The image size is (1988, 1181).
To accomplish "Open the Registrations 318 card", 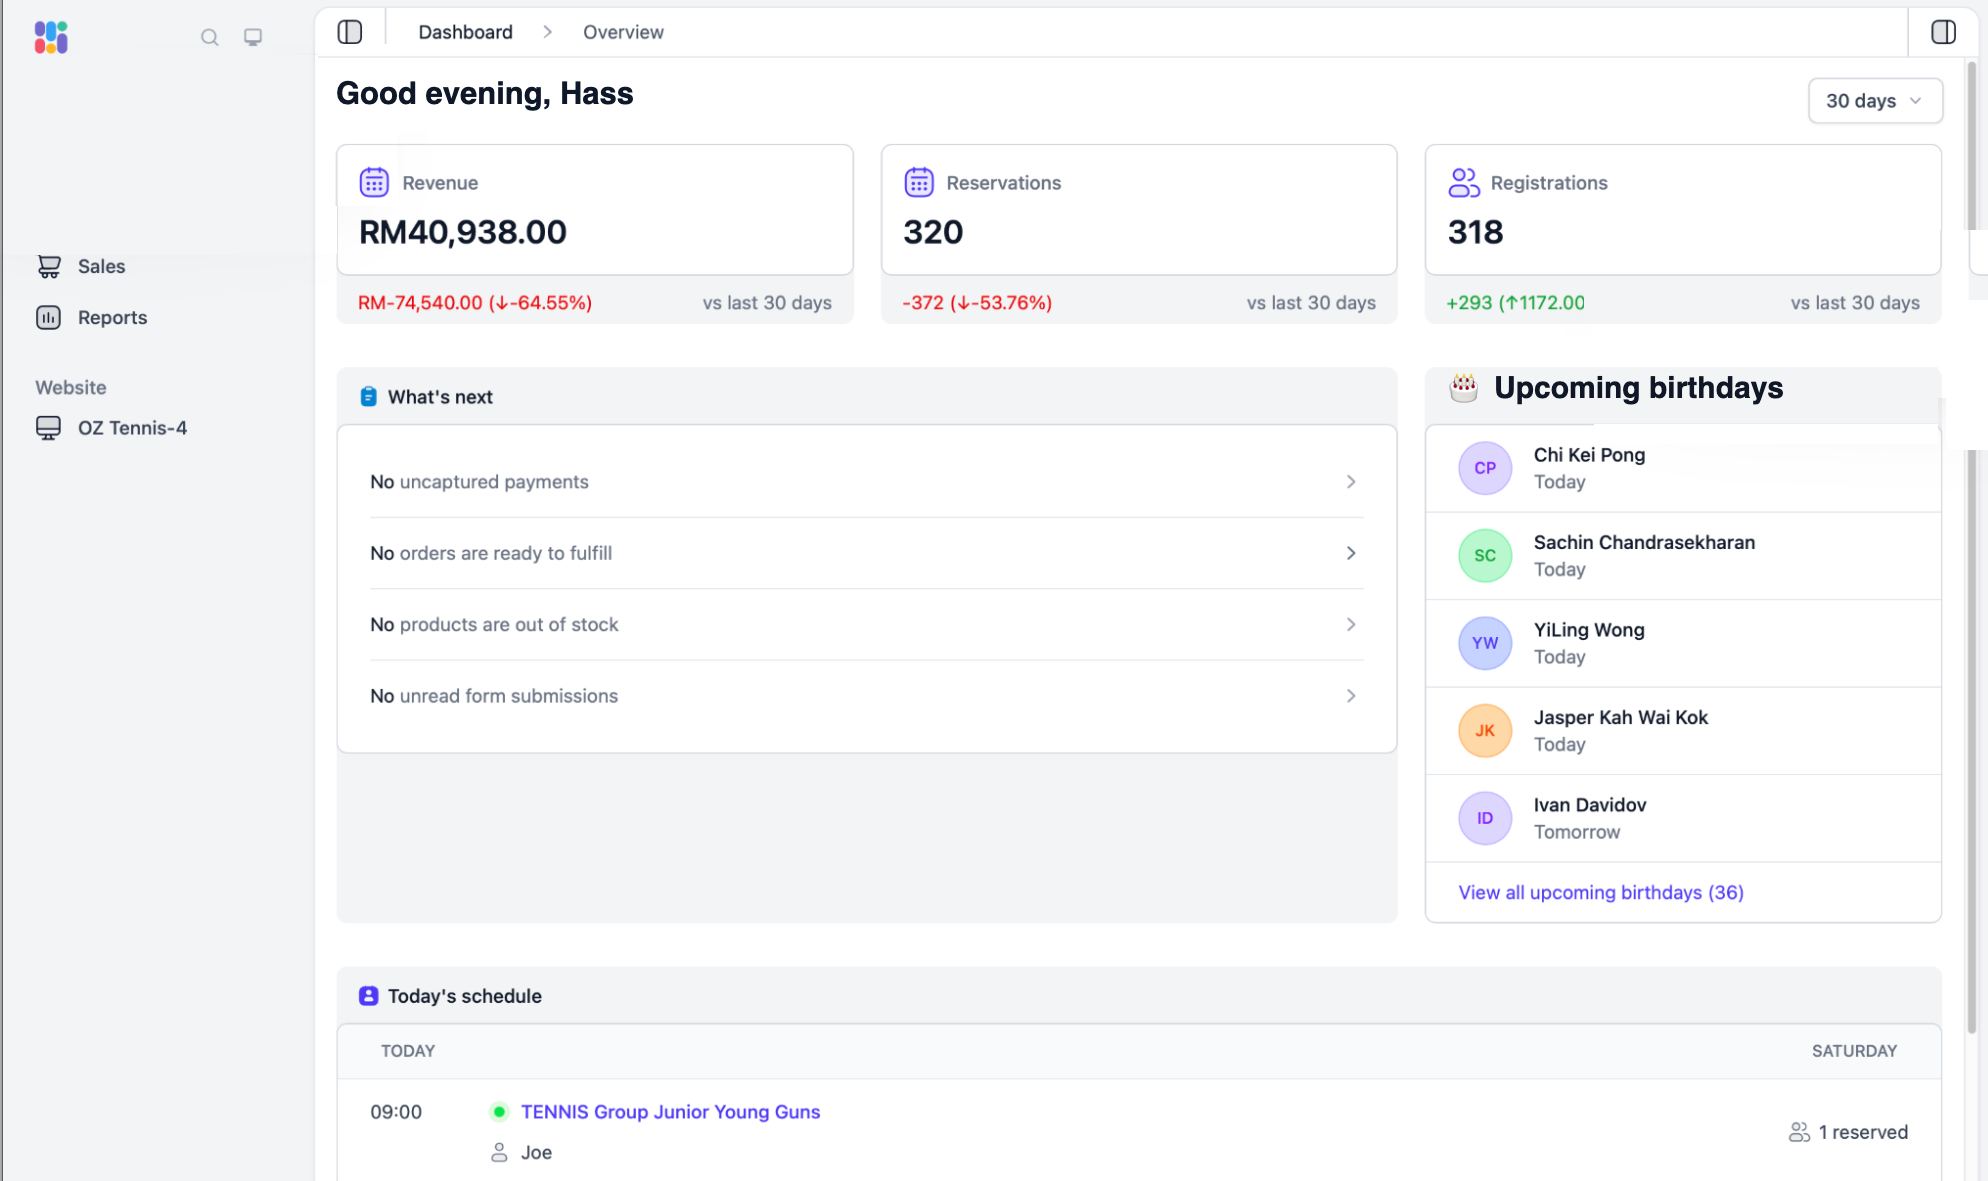I will [x=1683, y=210].
